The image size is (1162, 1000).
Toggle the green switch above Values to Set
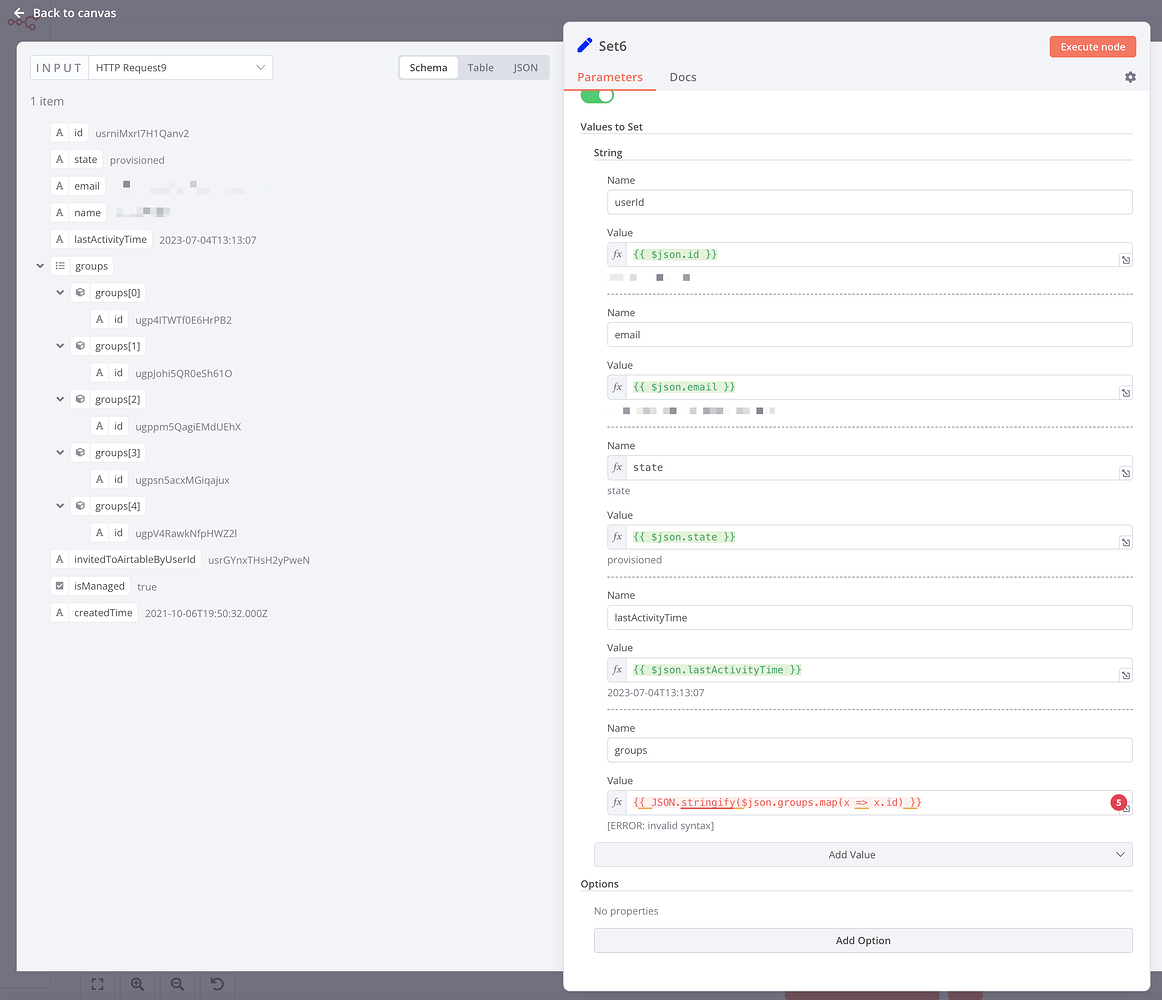[x=597, y=96]
